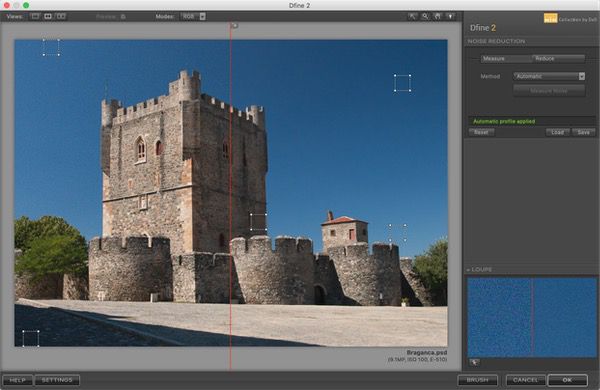
Task: Click the red split line handle
Action: pyautogui.click(x=234, y=26)
